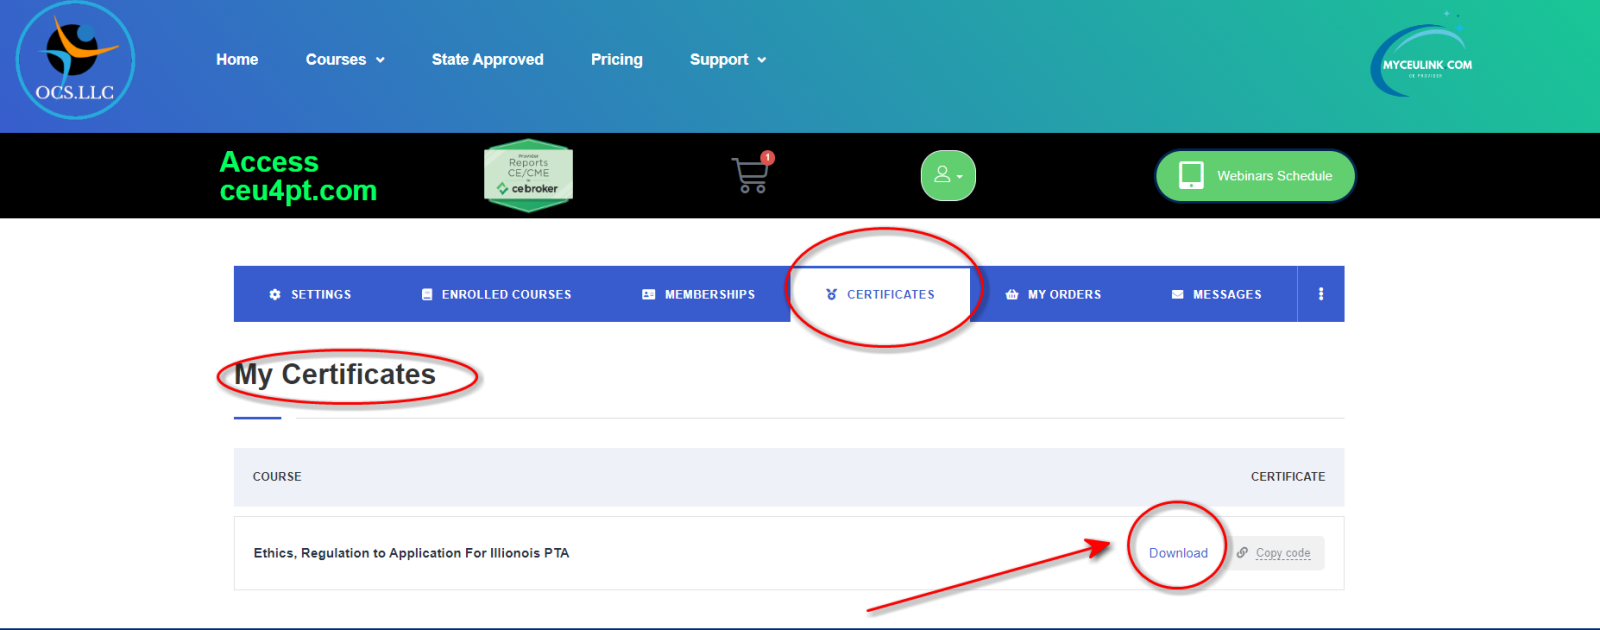Open the green user account dropdown

click(947, 176)
